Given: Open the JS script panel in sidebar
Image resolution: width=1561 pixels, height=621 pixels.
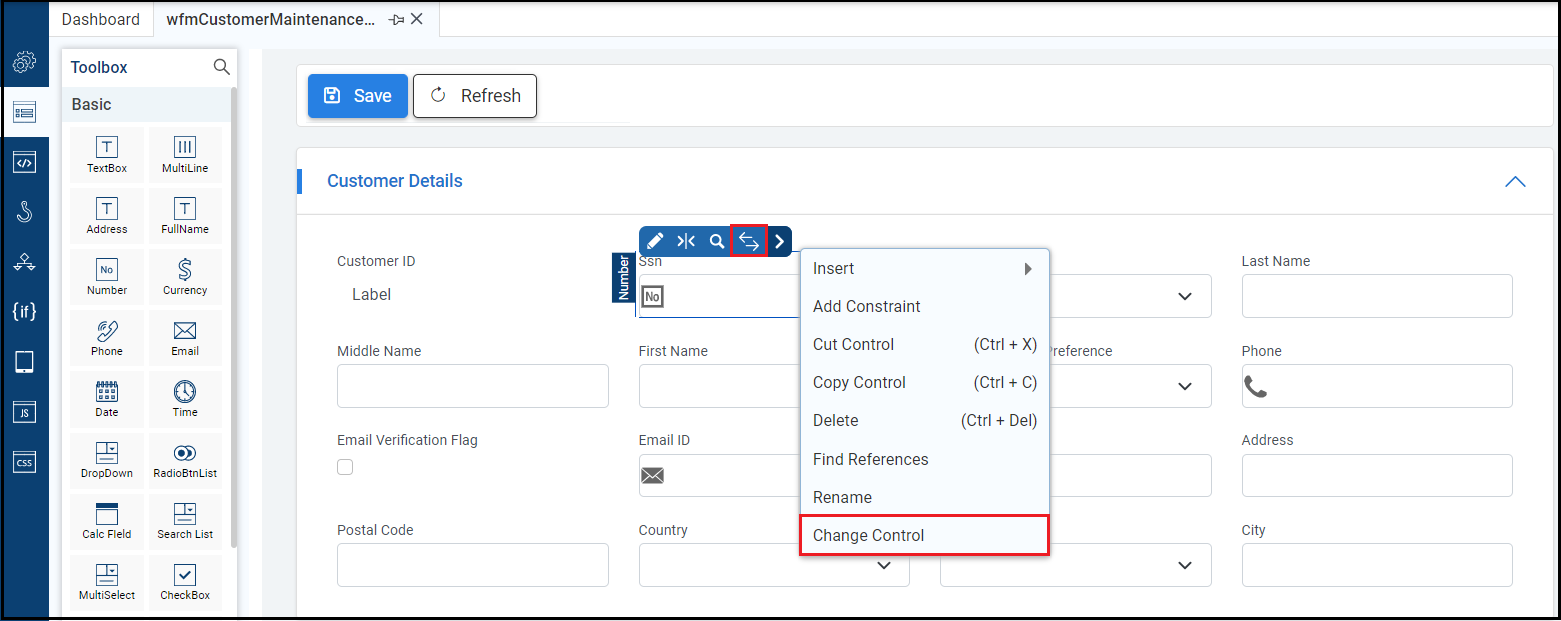Looking at the screenshot, I should [x=24, y=412].
